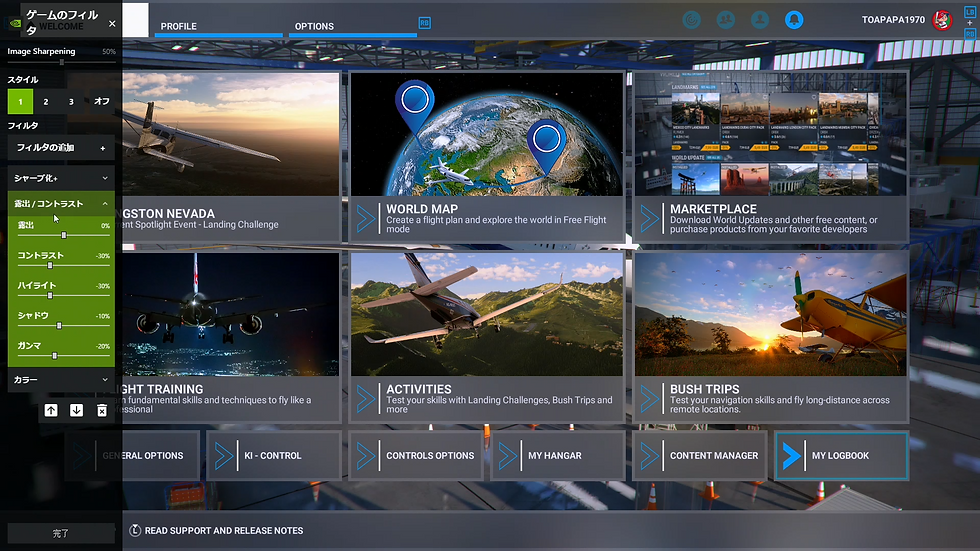Viewport: 980px width, 551px height.
Task: Click chevron icon on KI - CONTROL
Action: (x=224, y=456)
